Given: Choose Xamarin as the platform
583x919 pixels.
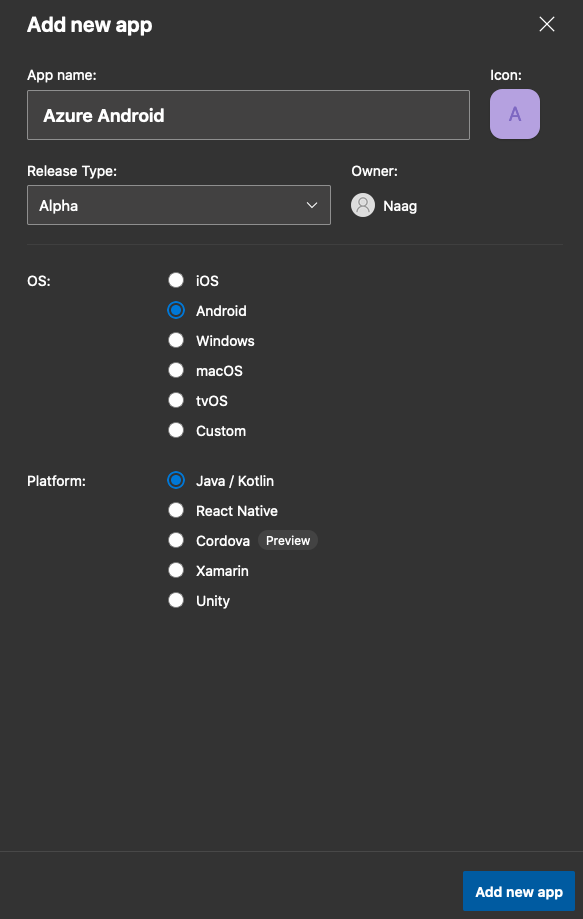Looking at the screenshot, I should (x=176, y=570).
